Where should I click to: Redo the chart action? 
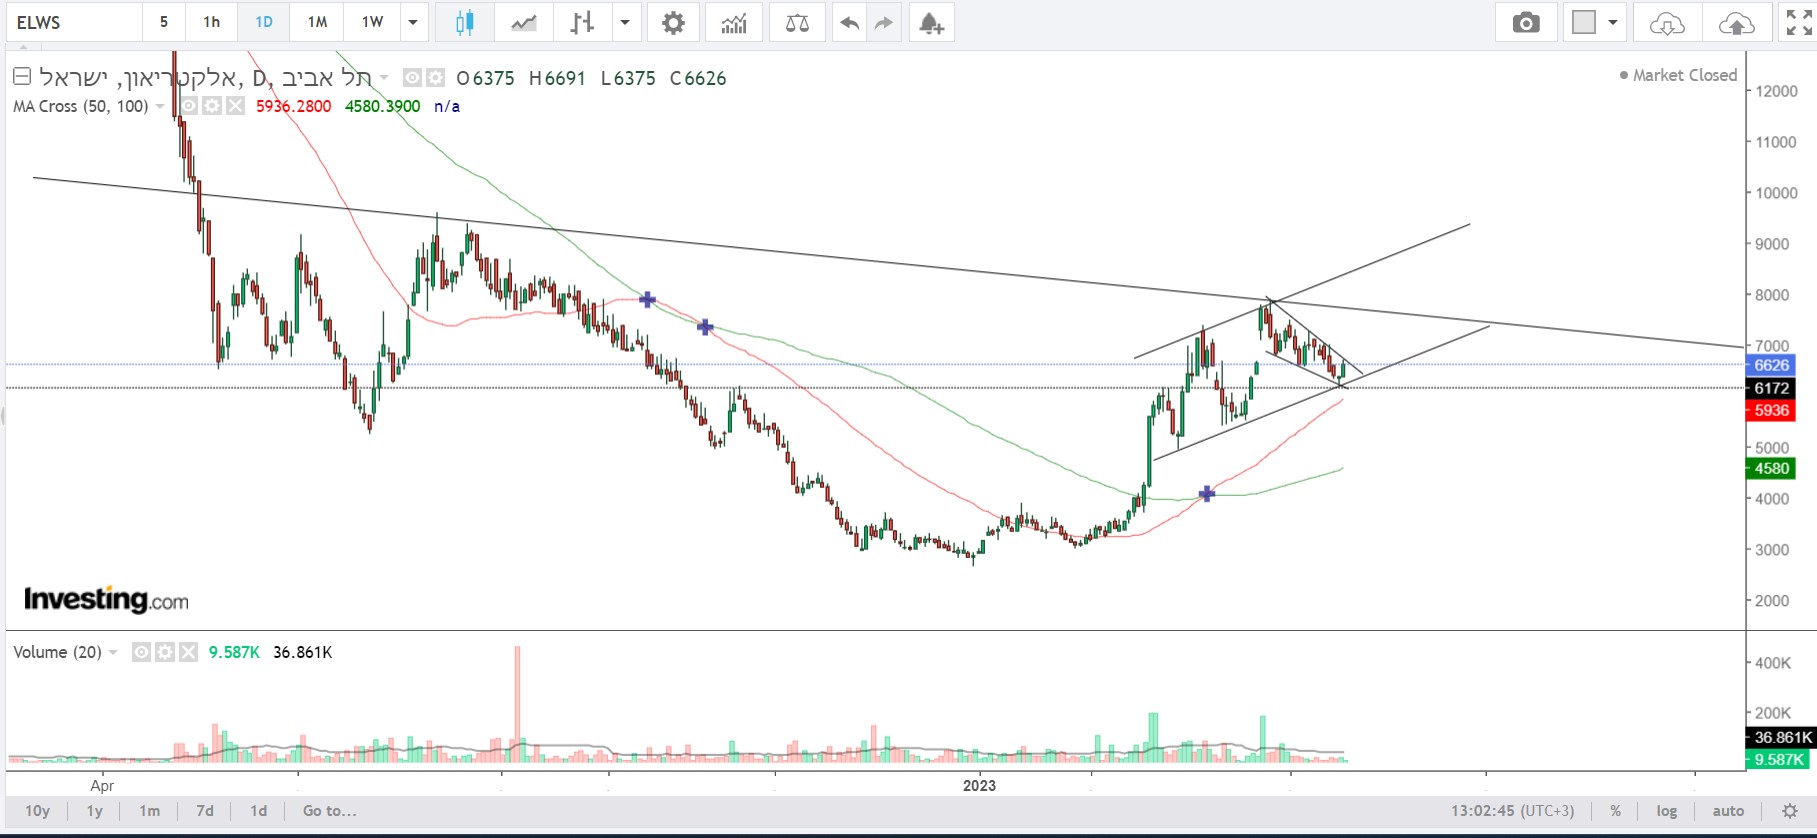(x=884, y=23)
